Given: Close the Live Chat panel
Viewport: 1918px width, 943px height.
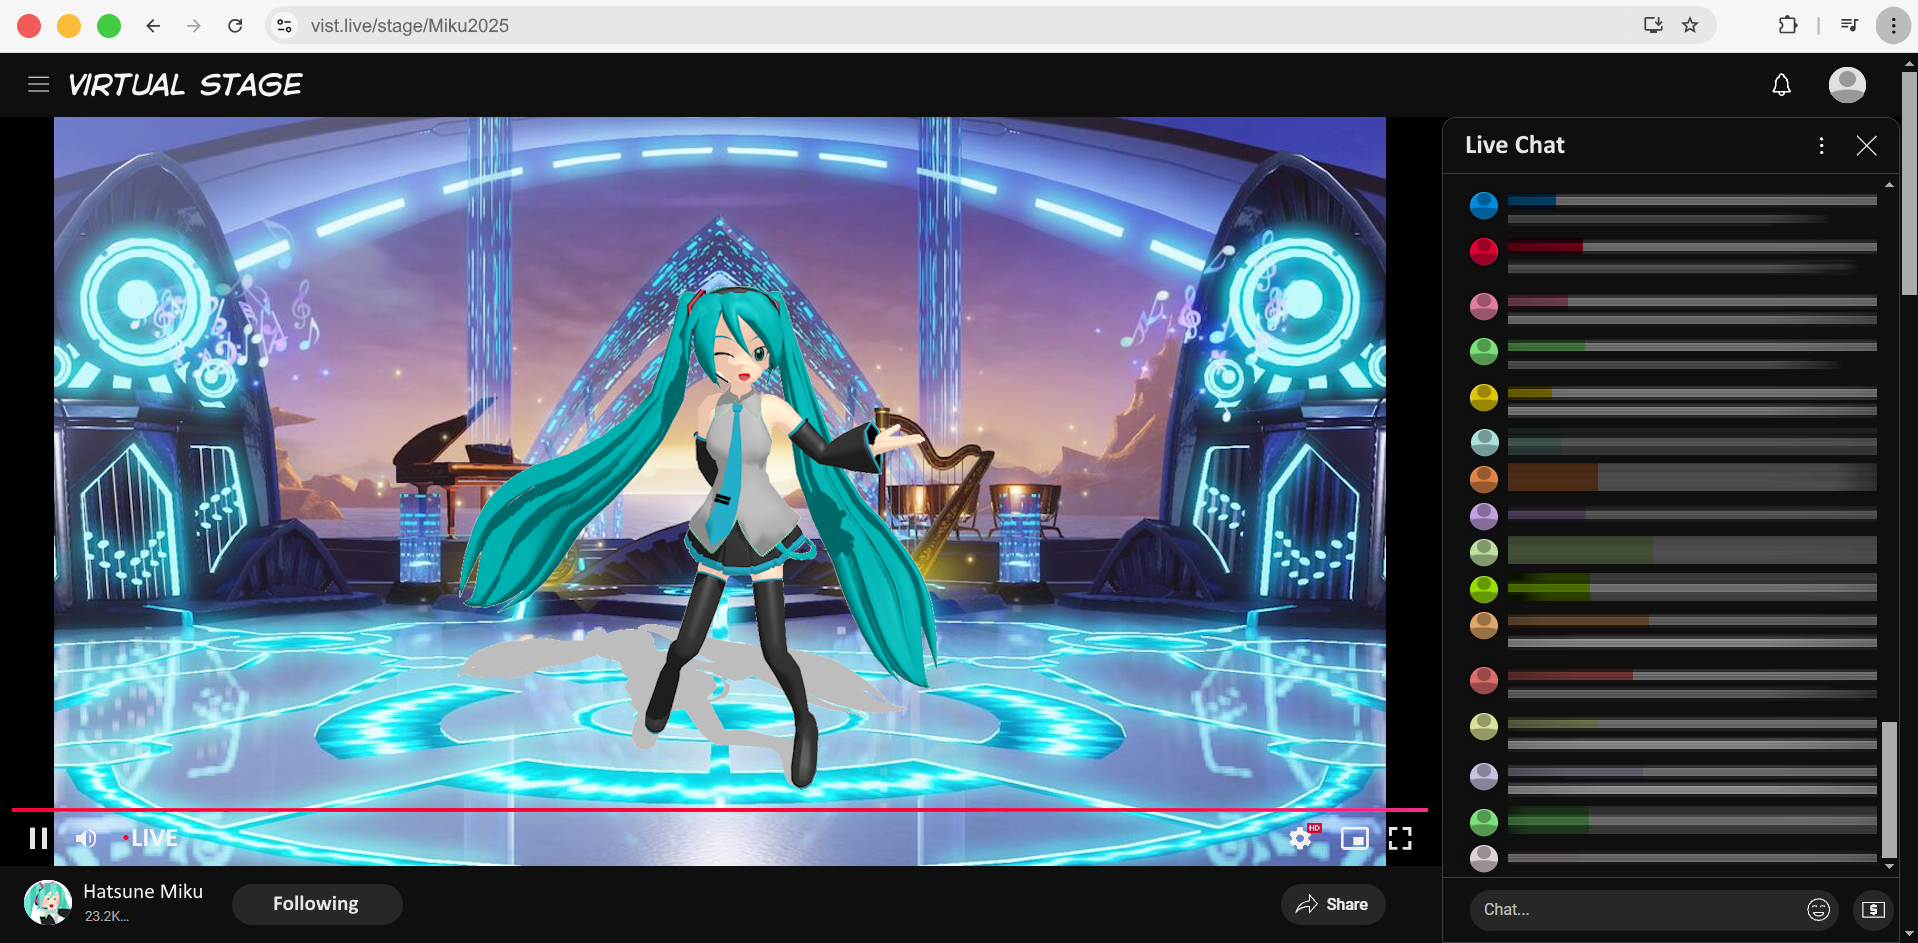Looking at the screenshot, I should 1866,146.
